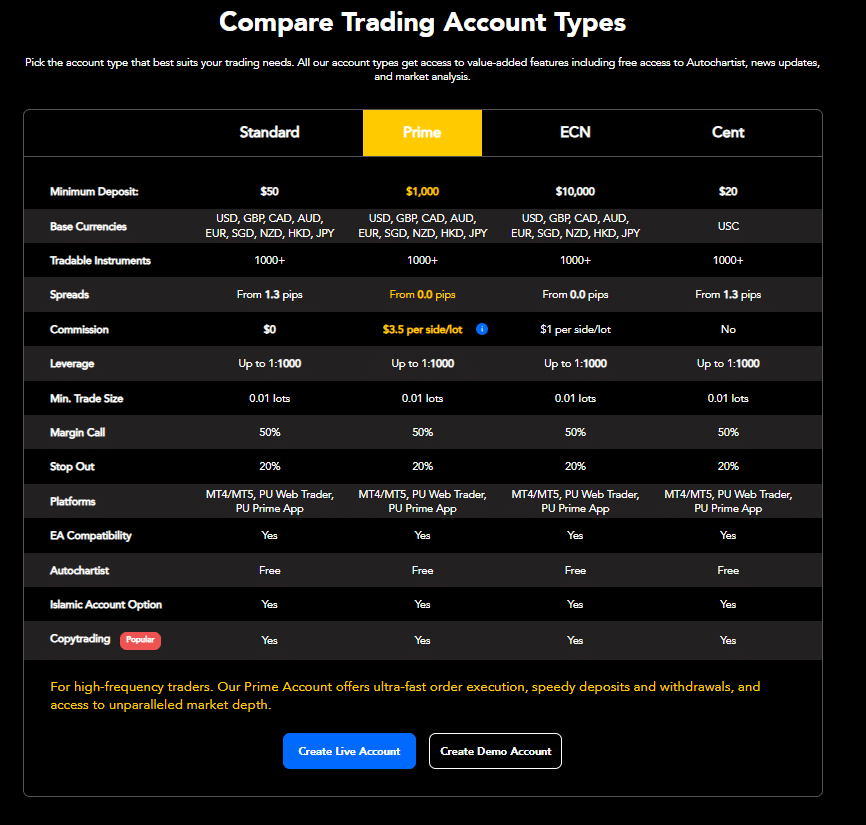Switch to the Cent account tab
The width and height of the screenshot is (866, 825).
(x=728, y=133)
